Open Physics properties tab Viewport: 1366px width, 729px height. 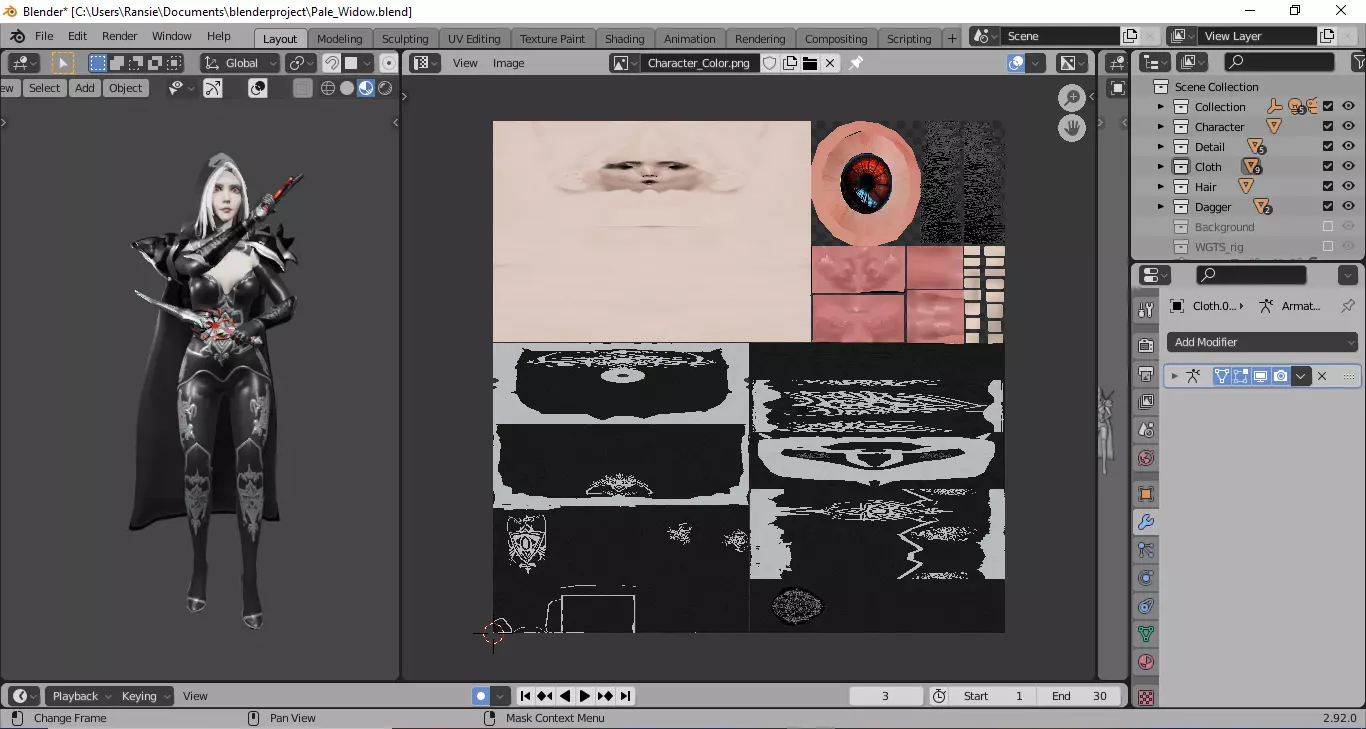1146,578
